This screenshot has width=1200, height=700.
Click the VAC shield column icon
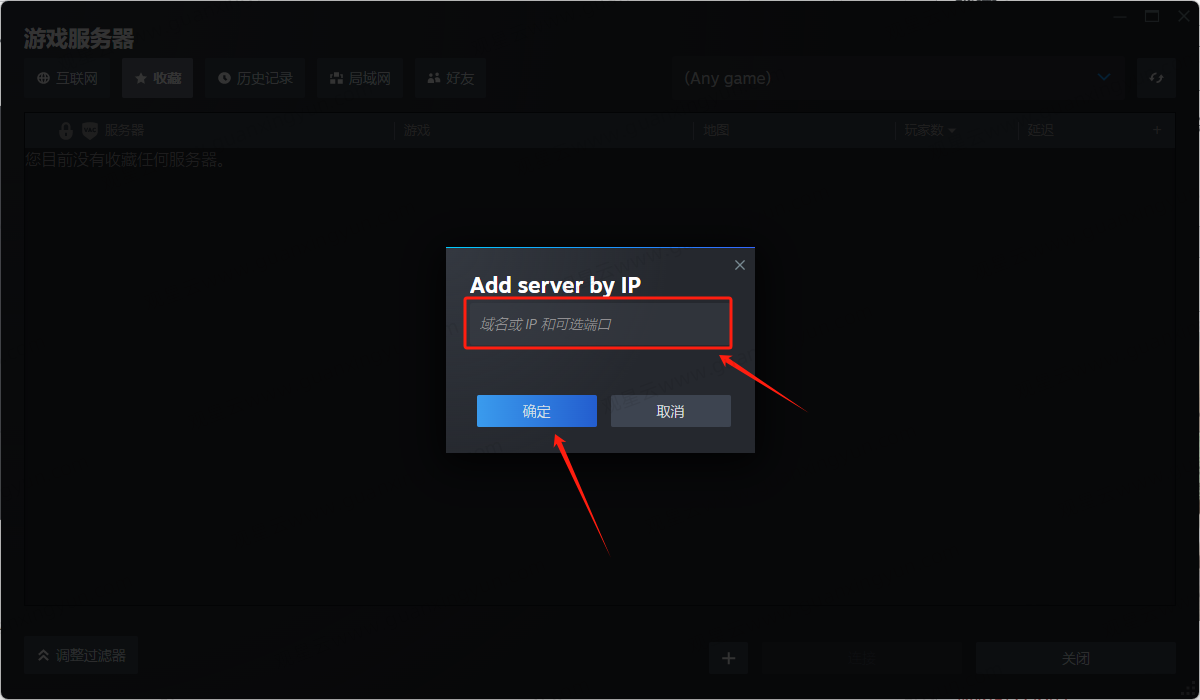[90, 130]
